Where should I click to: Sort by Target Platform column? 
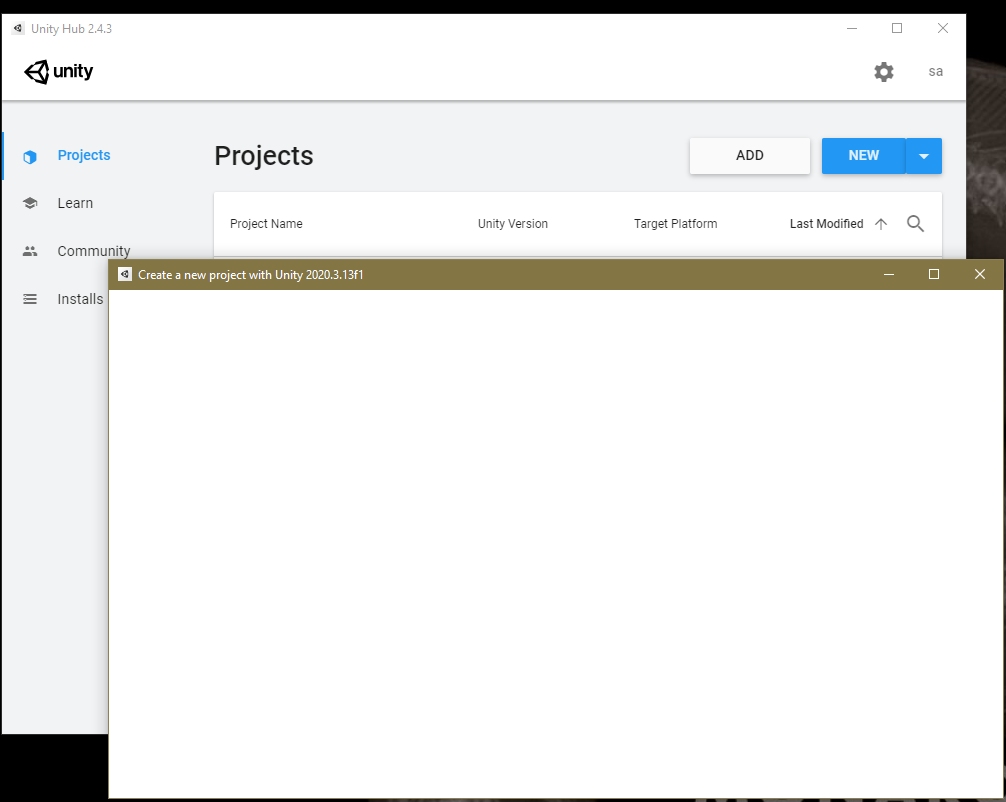click(x=675, y=223)
